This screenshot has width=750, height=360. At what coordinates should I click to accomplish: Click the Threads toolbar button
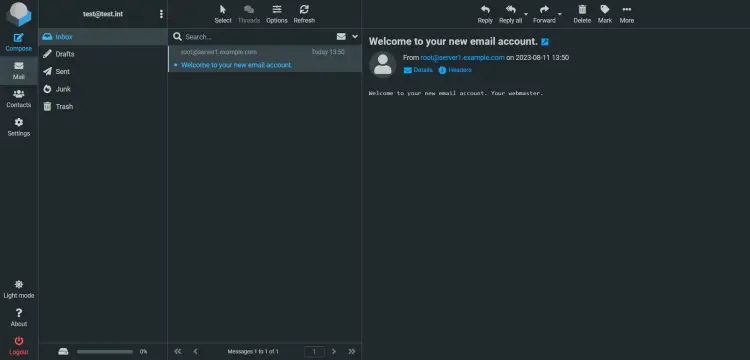coord(249,14)
